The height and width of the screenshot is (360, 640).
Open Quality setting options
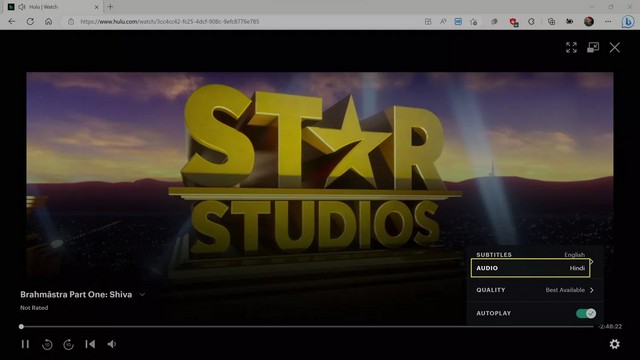coord(535,290)
